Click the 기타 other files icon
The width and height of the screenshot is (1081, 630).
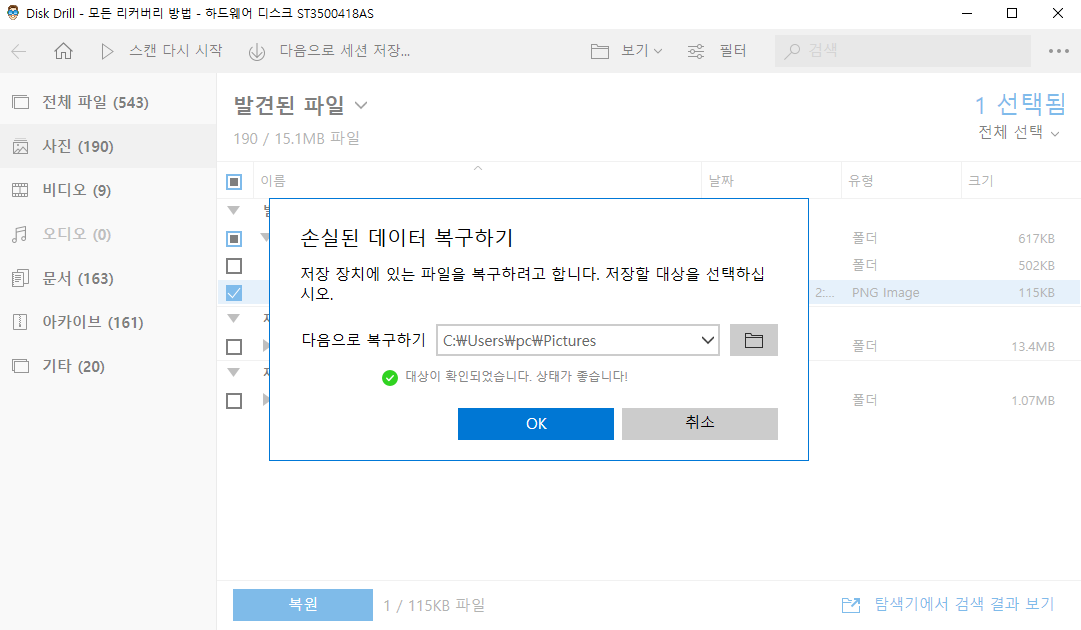[21, 366]
